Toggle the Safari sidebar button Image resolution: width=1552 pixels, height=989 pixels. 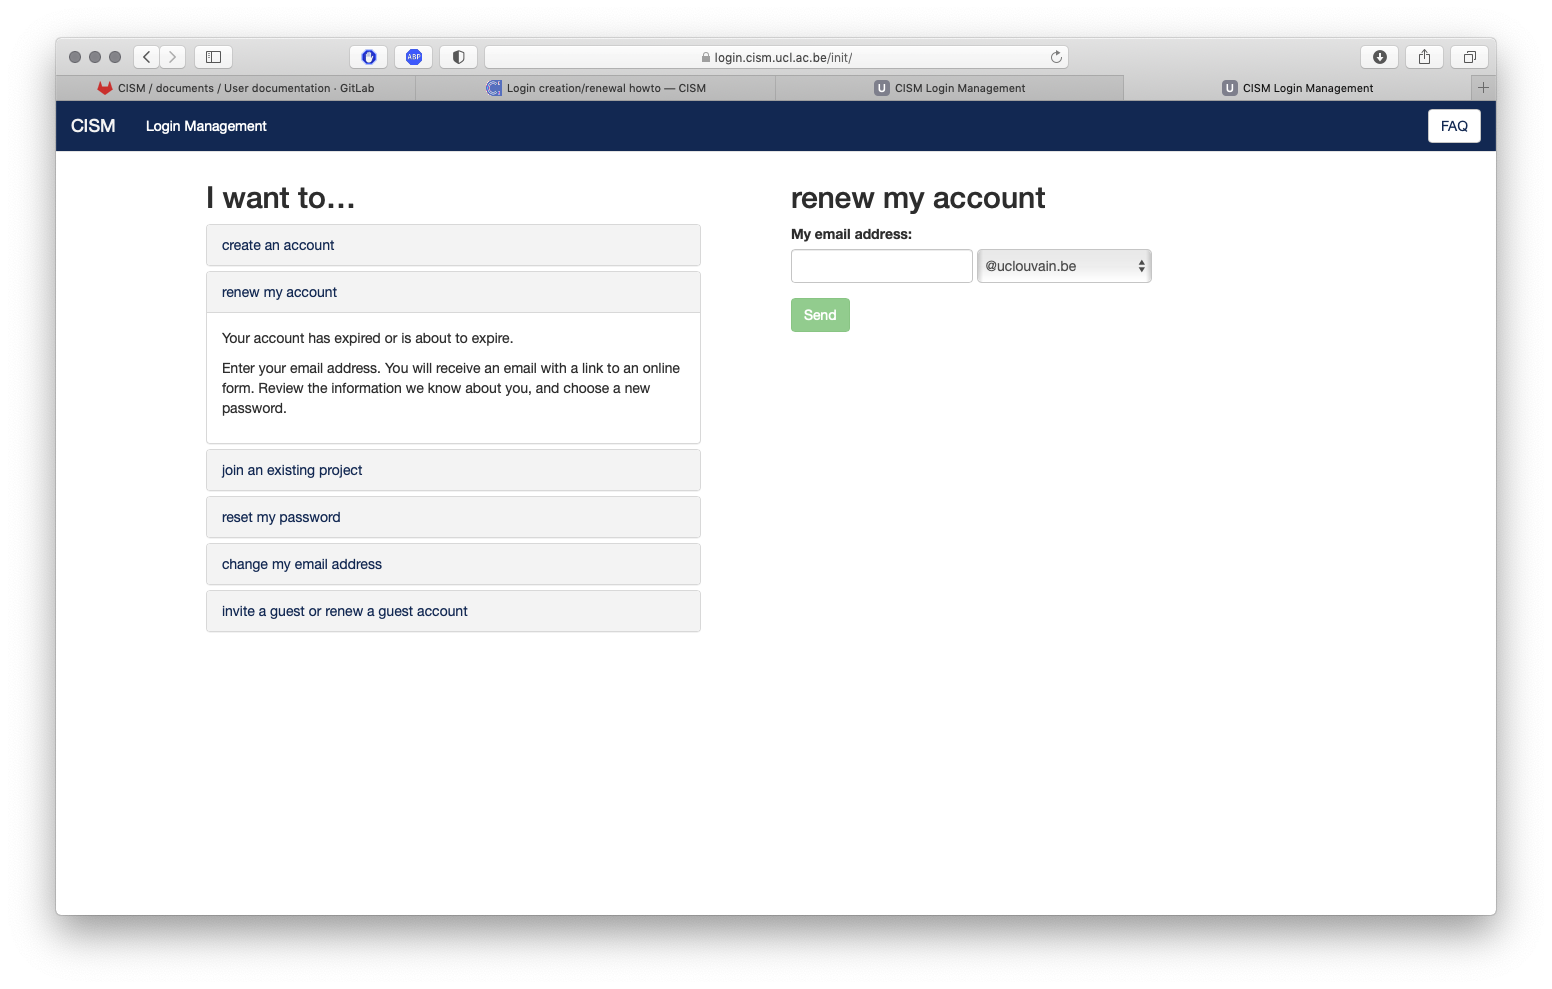click(x=213, y=57)
